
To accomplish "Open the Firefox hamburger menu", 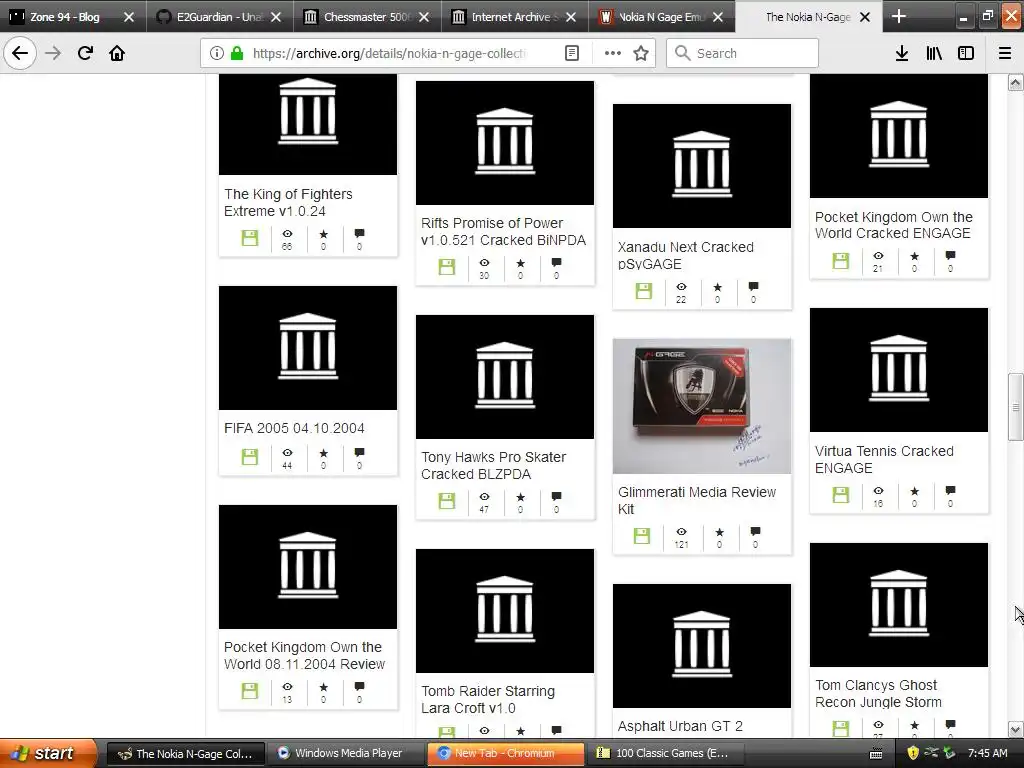I will [1005, 53].
